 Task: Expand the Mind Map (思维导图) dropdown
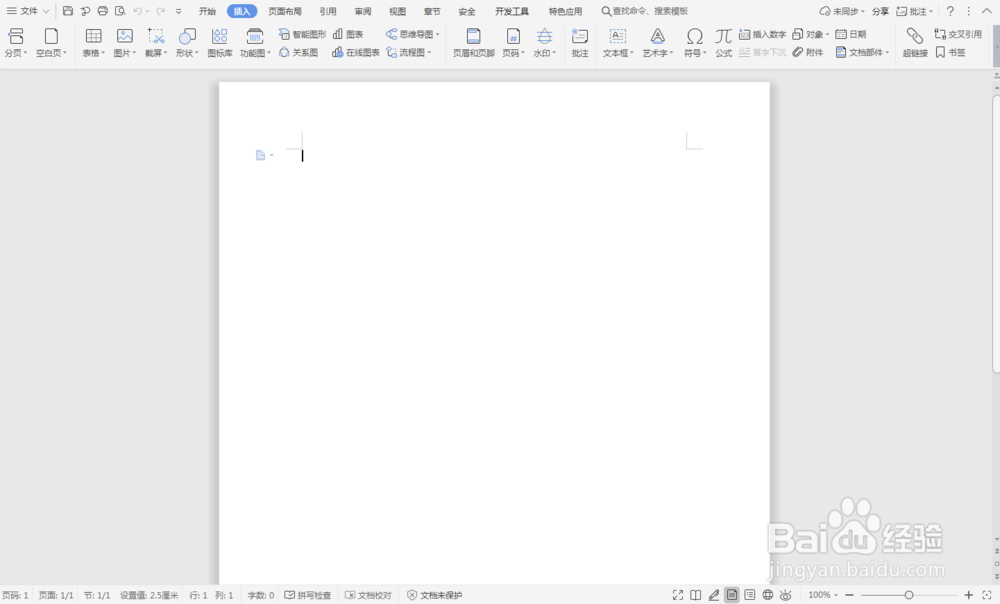438,34
